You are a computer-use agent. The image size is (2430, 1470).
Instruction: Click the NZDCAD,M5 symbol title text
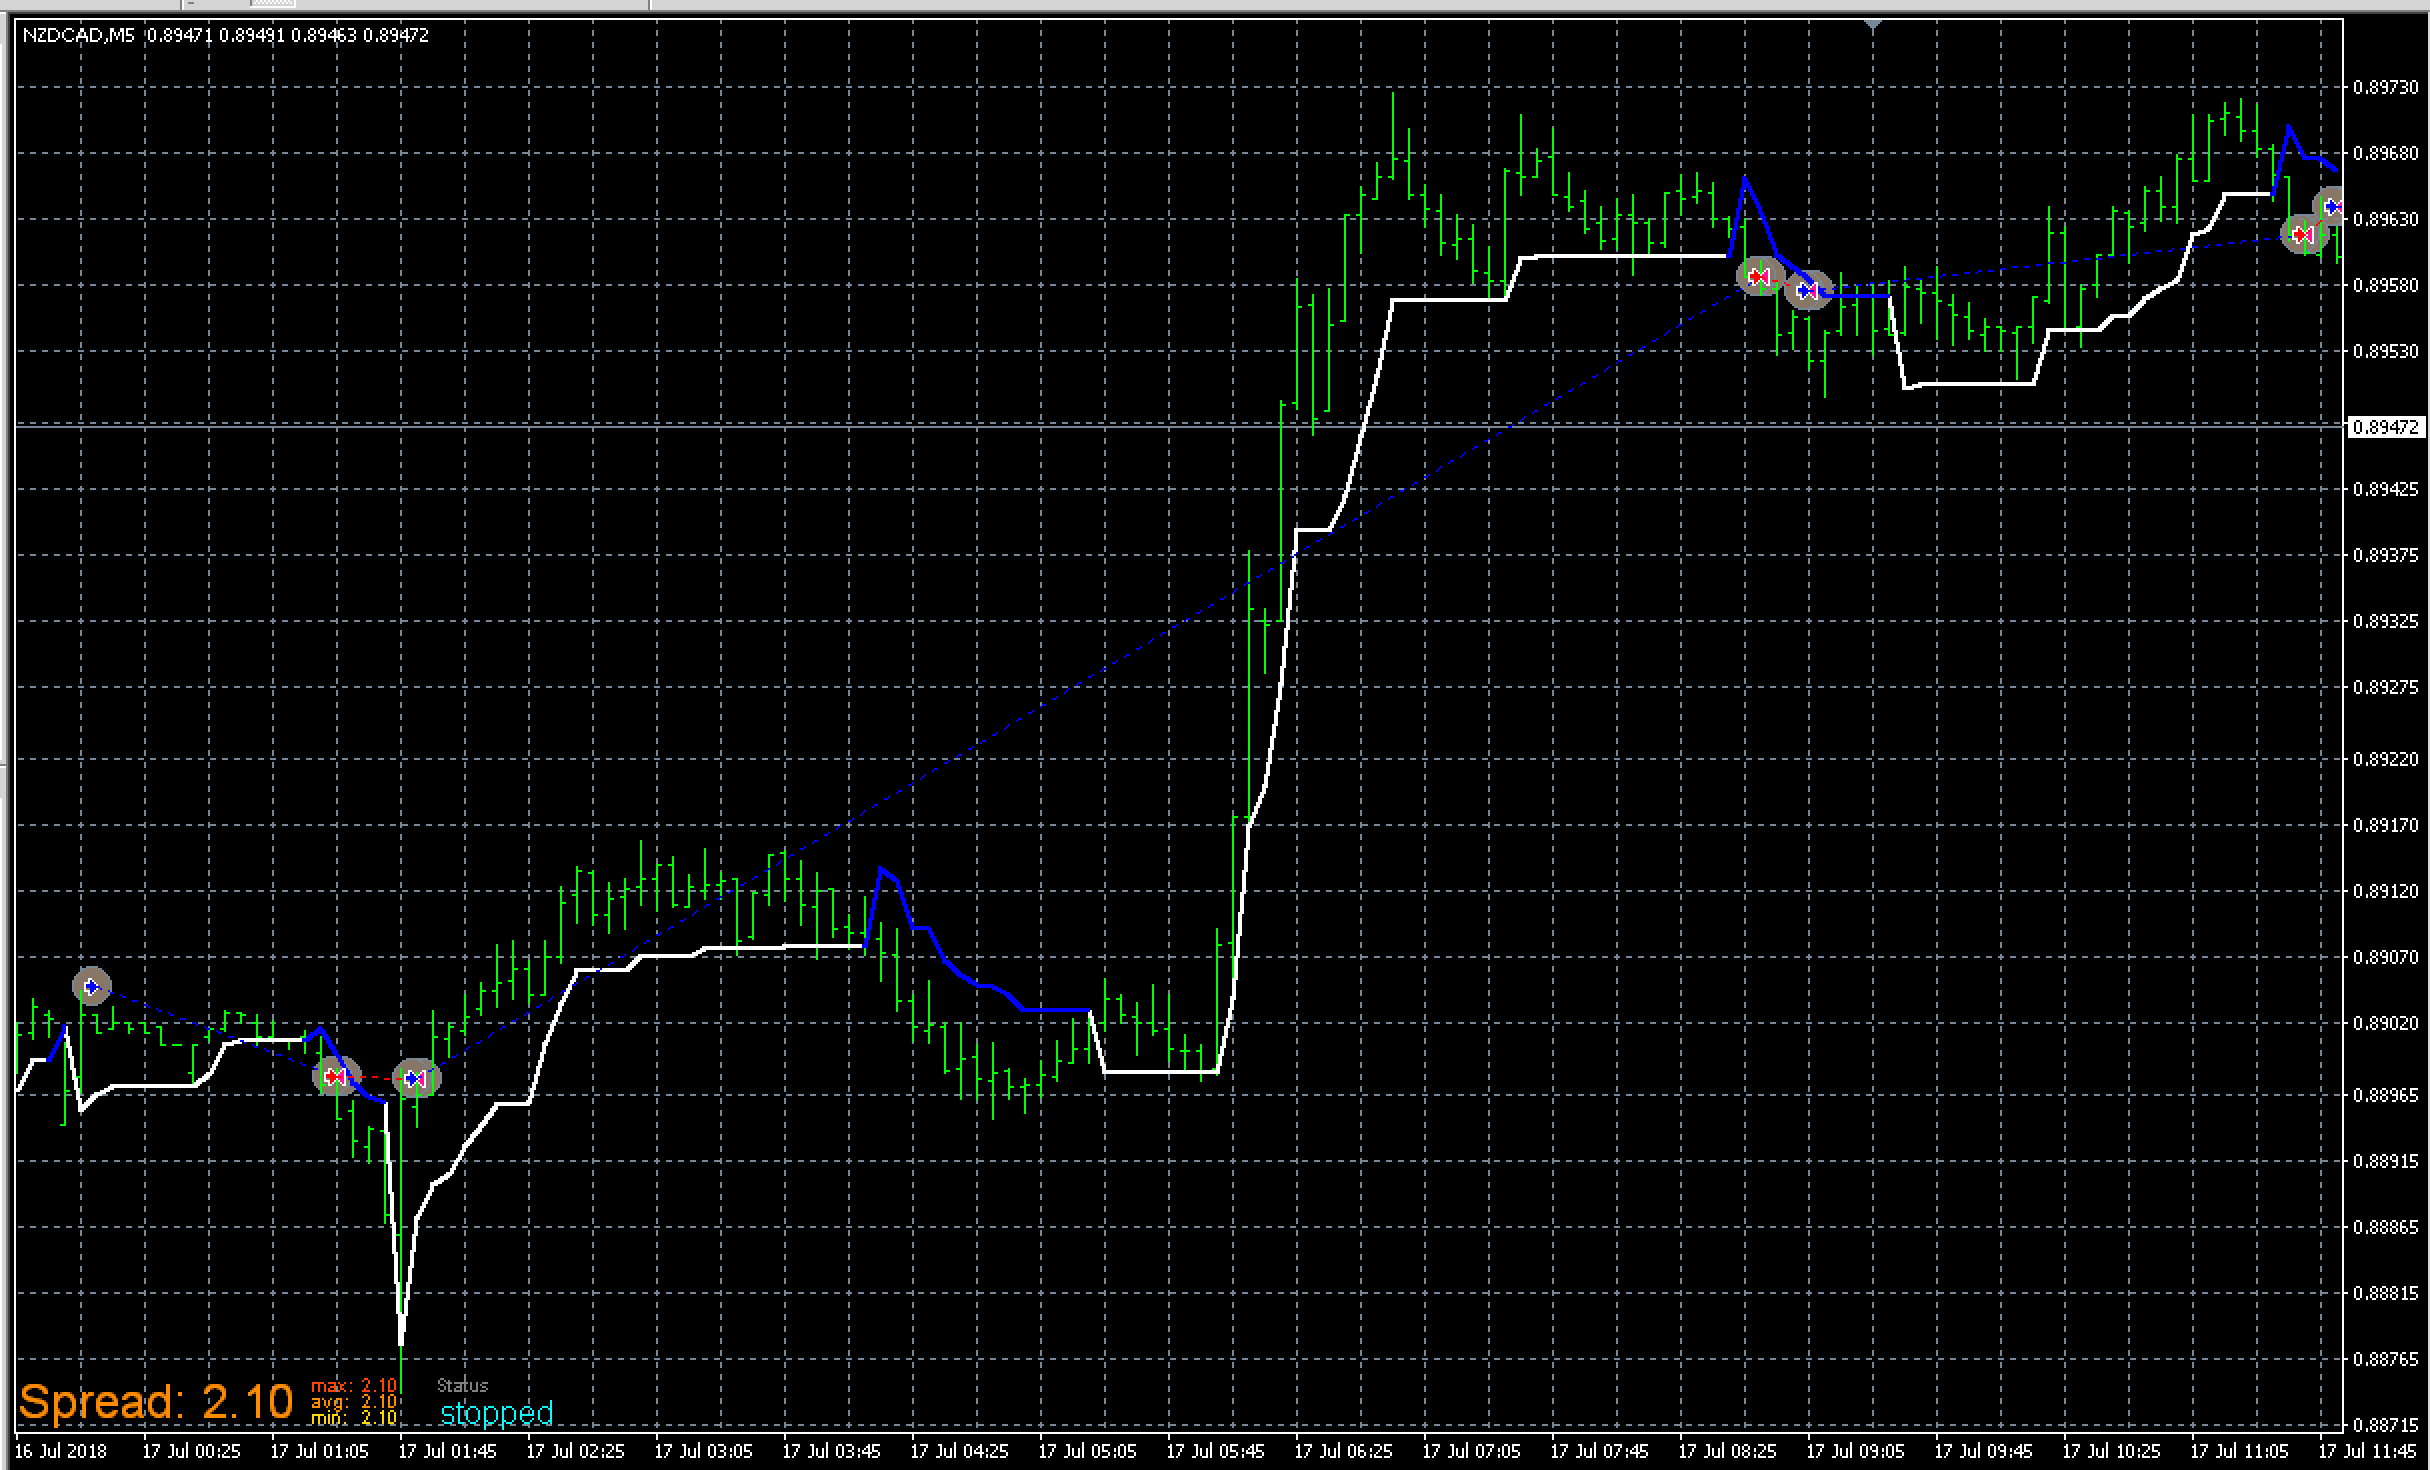point(78,35)
